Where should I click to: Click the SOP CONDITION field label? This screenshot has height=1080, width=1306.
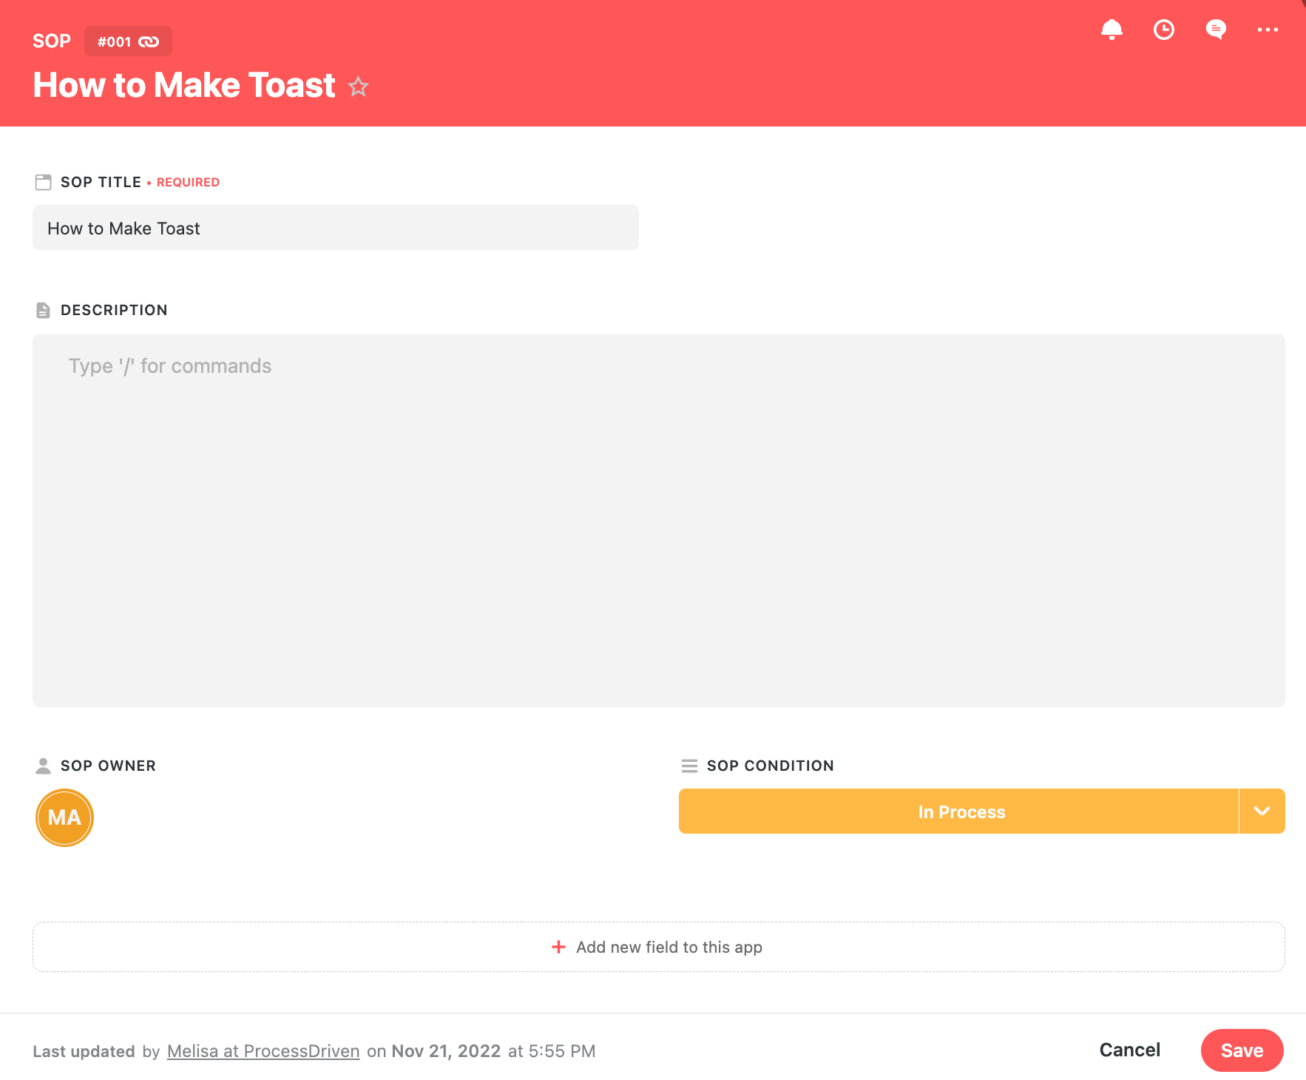click(x=770, y=766)
